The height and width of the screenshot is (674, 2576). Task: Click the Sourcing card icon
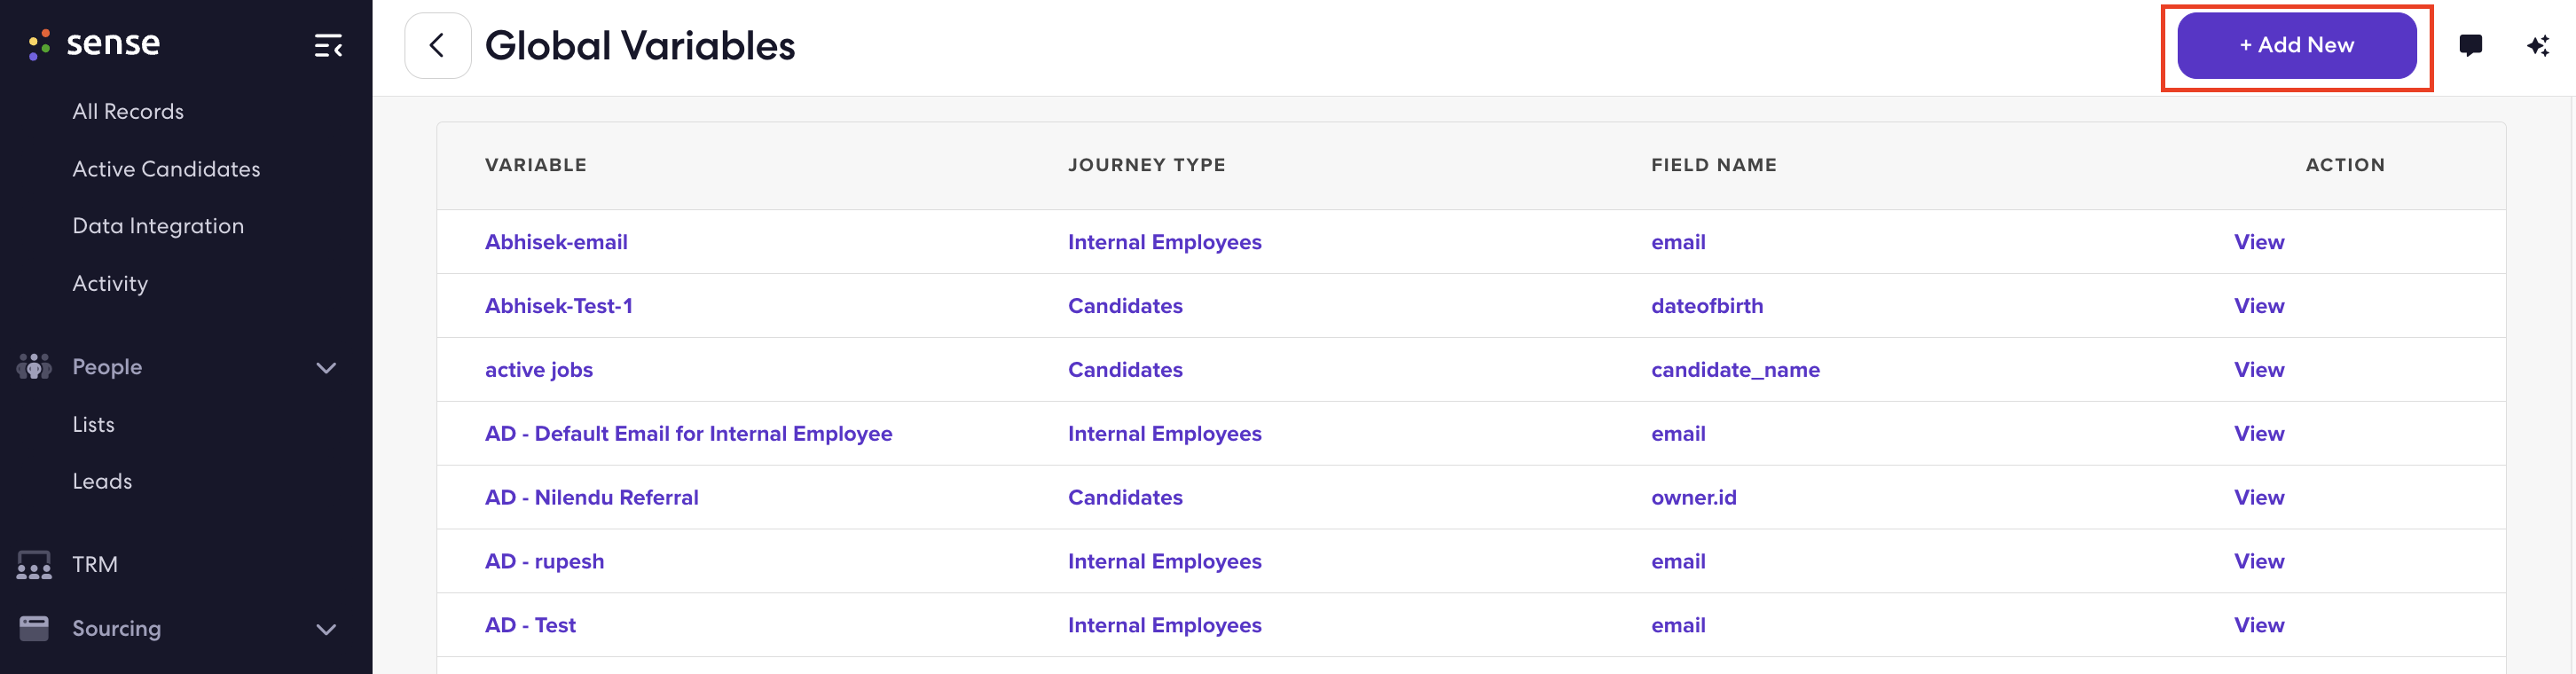pyautogui.click(x=34, y=628)
